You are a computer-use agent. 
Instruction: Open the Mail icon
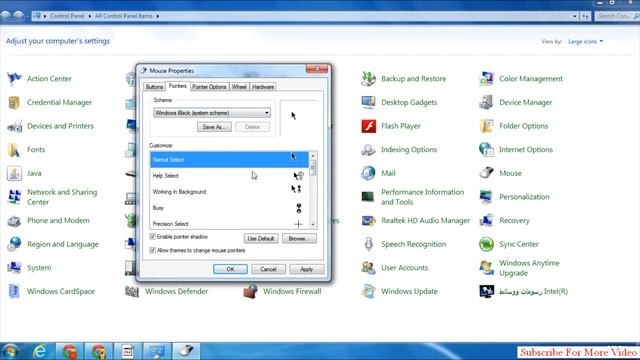[368, 173]
